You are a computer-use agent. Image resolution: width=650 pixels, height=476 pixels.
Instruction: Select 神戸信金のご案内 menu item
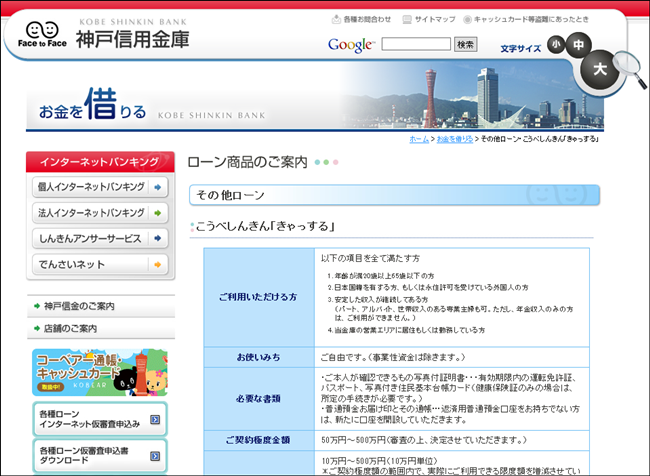(x=101, y=306)
